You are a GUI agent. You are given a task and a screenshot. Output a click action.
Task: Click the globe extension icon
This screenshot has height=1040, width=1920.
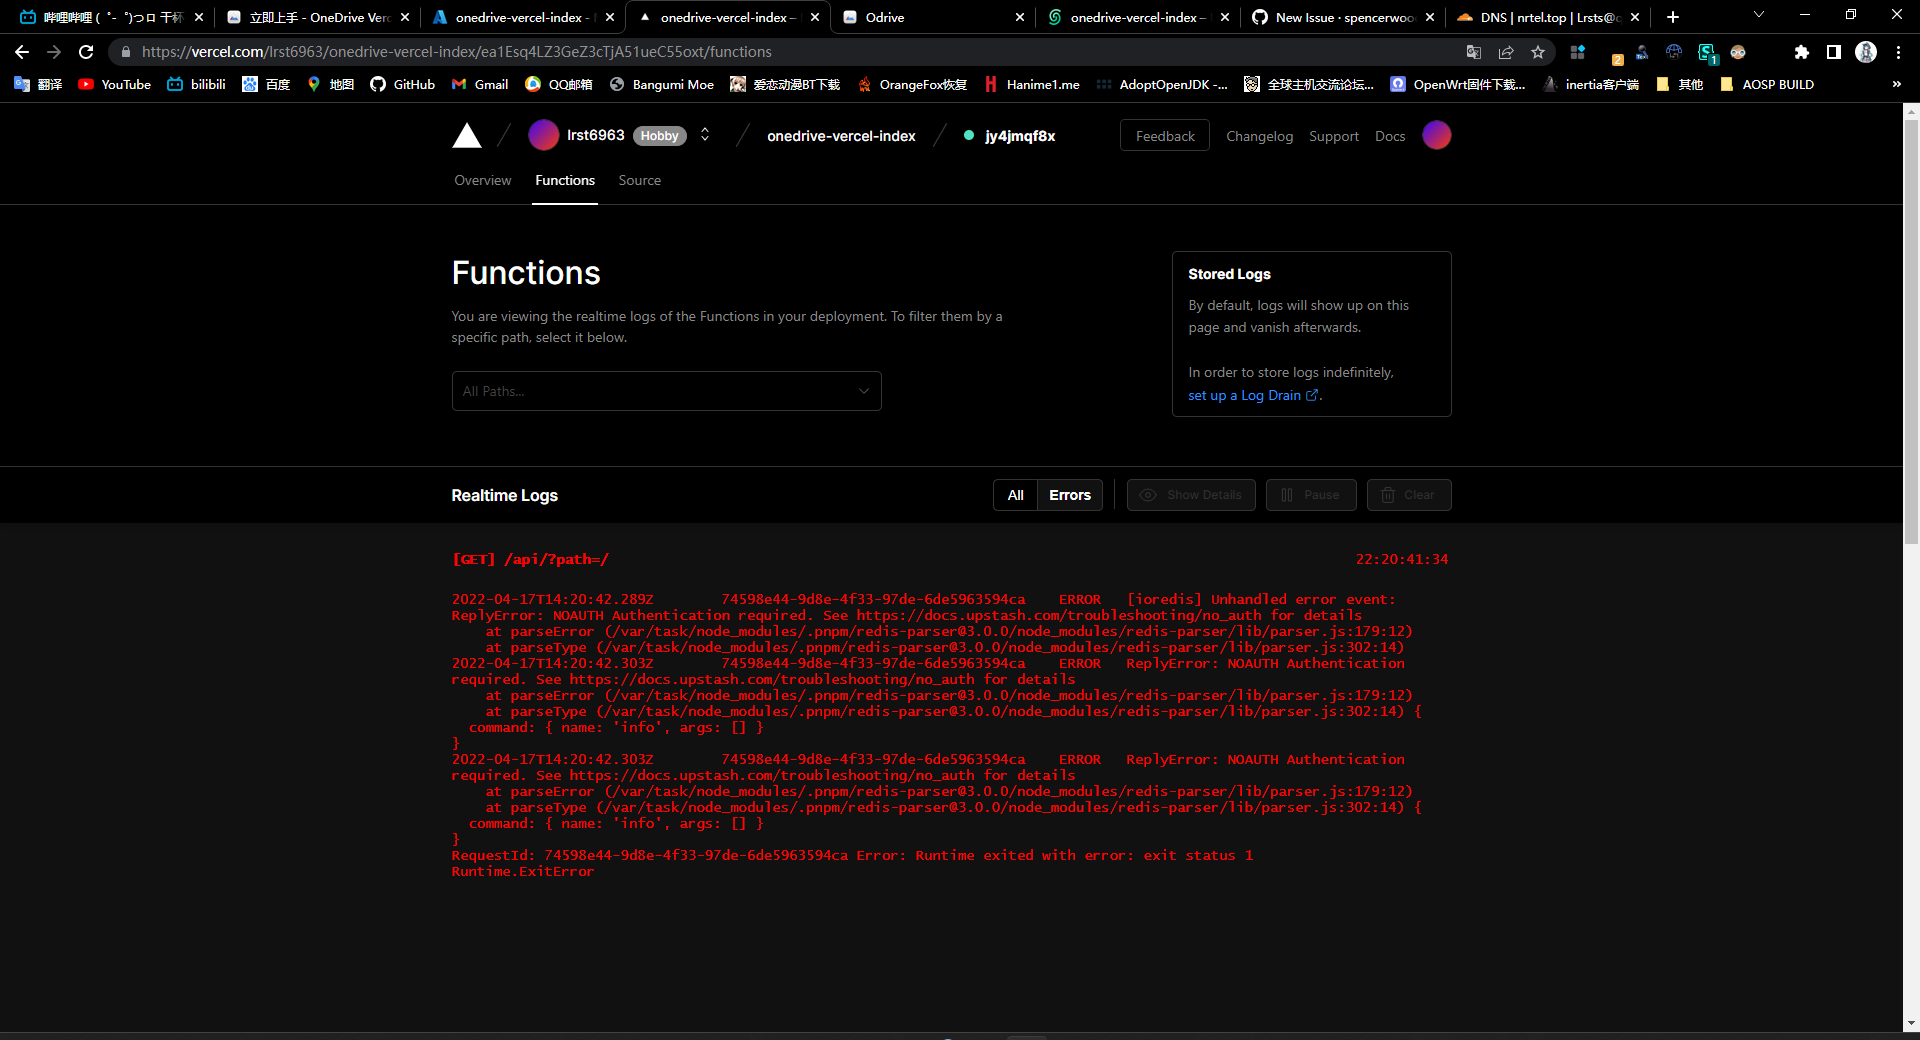pos(1674,52)
